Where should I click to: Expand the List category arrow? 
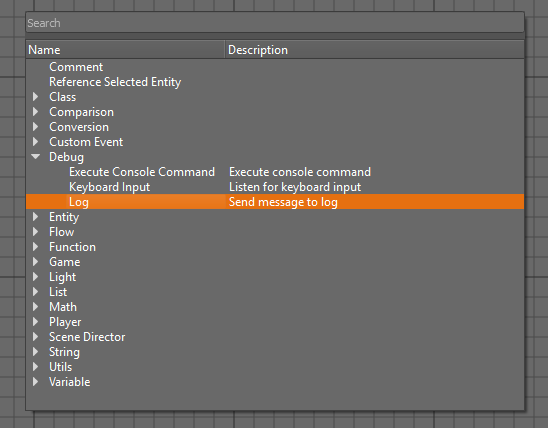[35, 292]
